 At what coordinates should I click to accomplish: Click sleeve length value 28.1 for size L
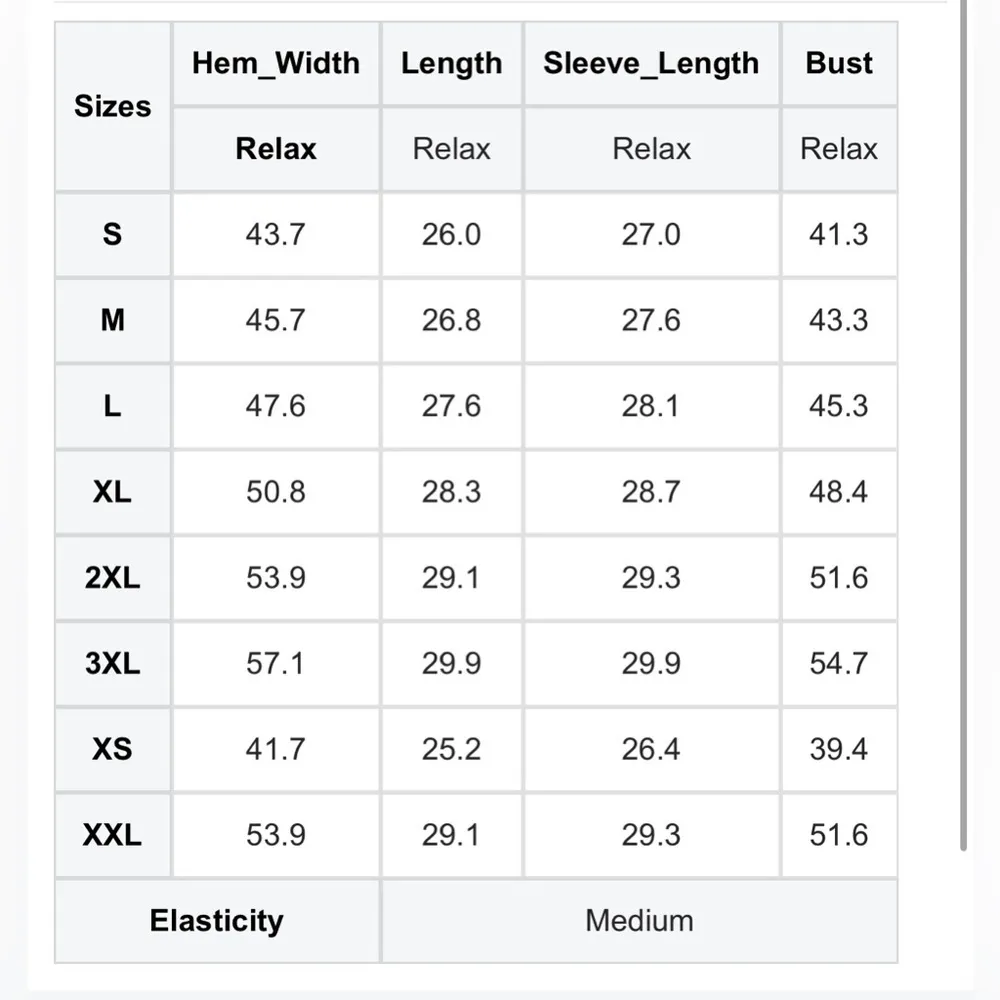click(x=651, y=406)
